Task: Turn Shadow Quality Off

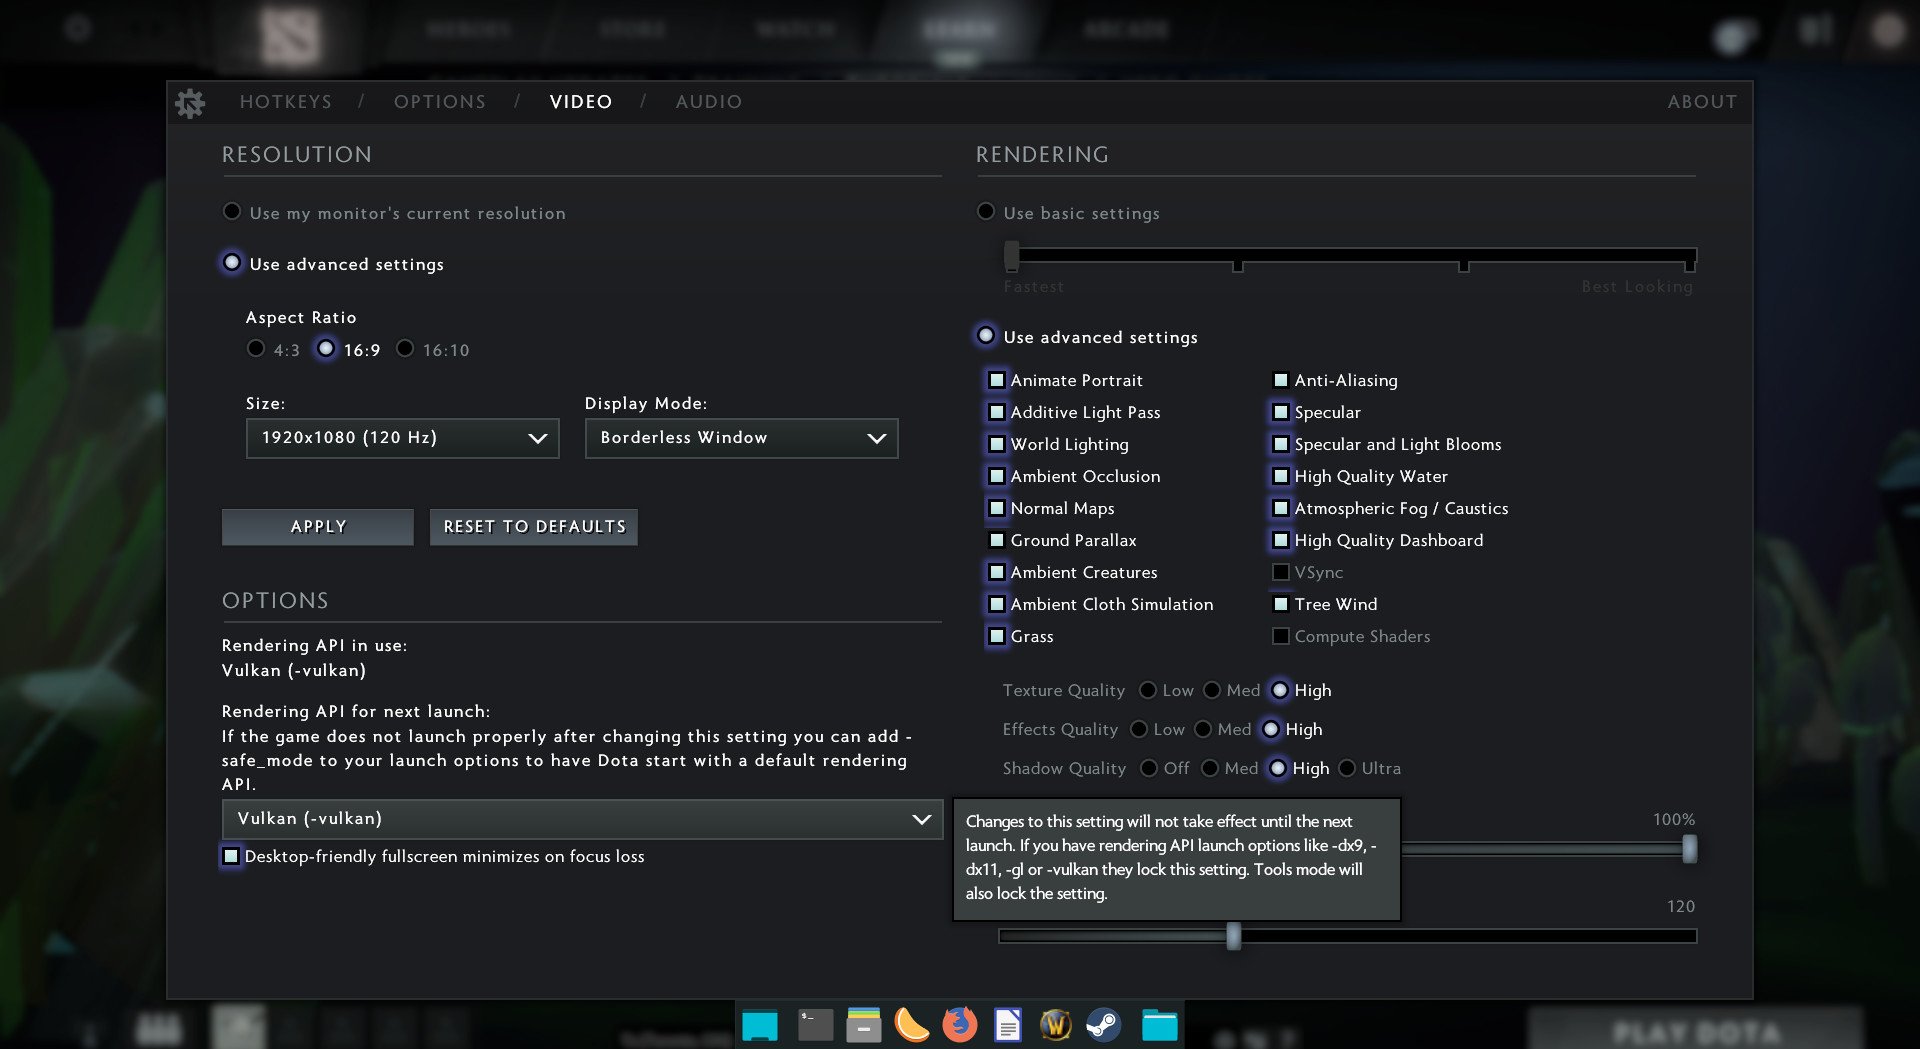Action: (1149, 768)
